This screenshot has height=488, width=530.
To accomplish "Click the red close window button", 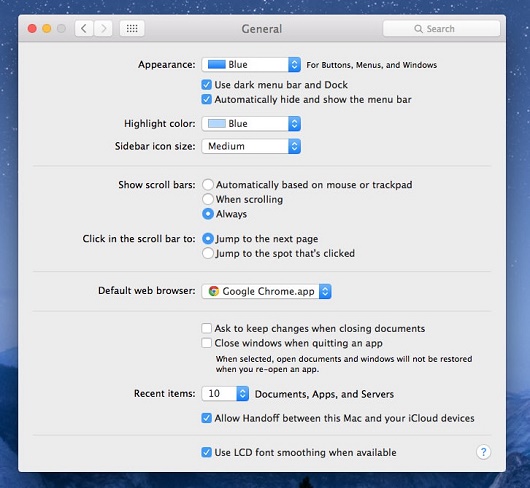I will (x=32, y=28).
